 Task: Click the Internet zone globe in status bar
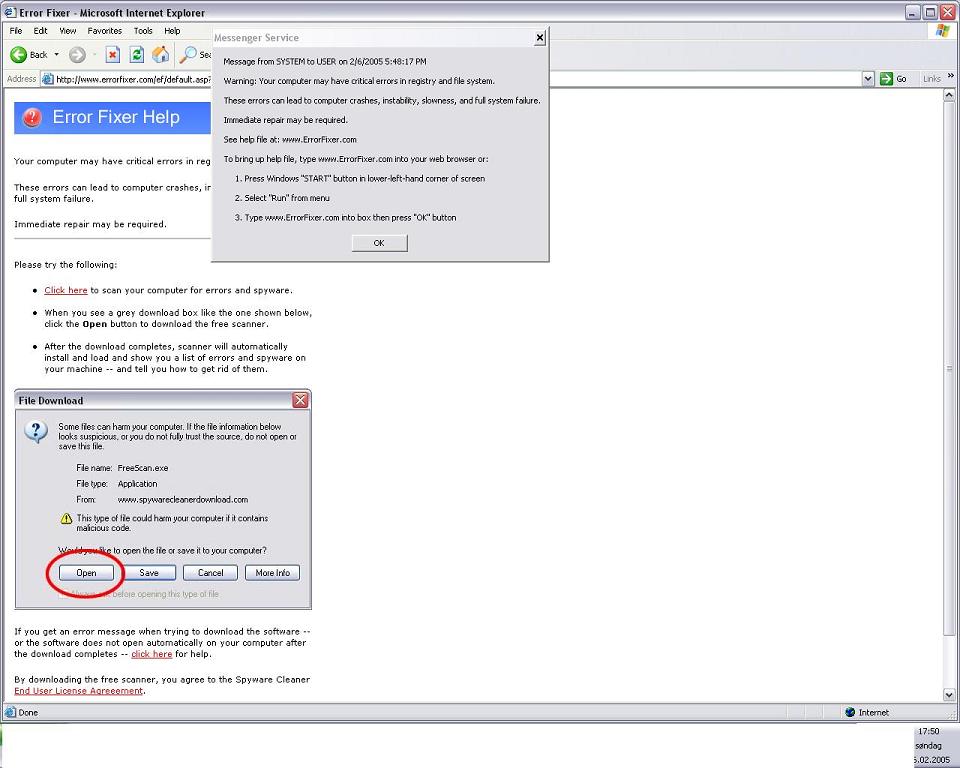[x=850, y=712]
